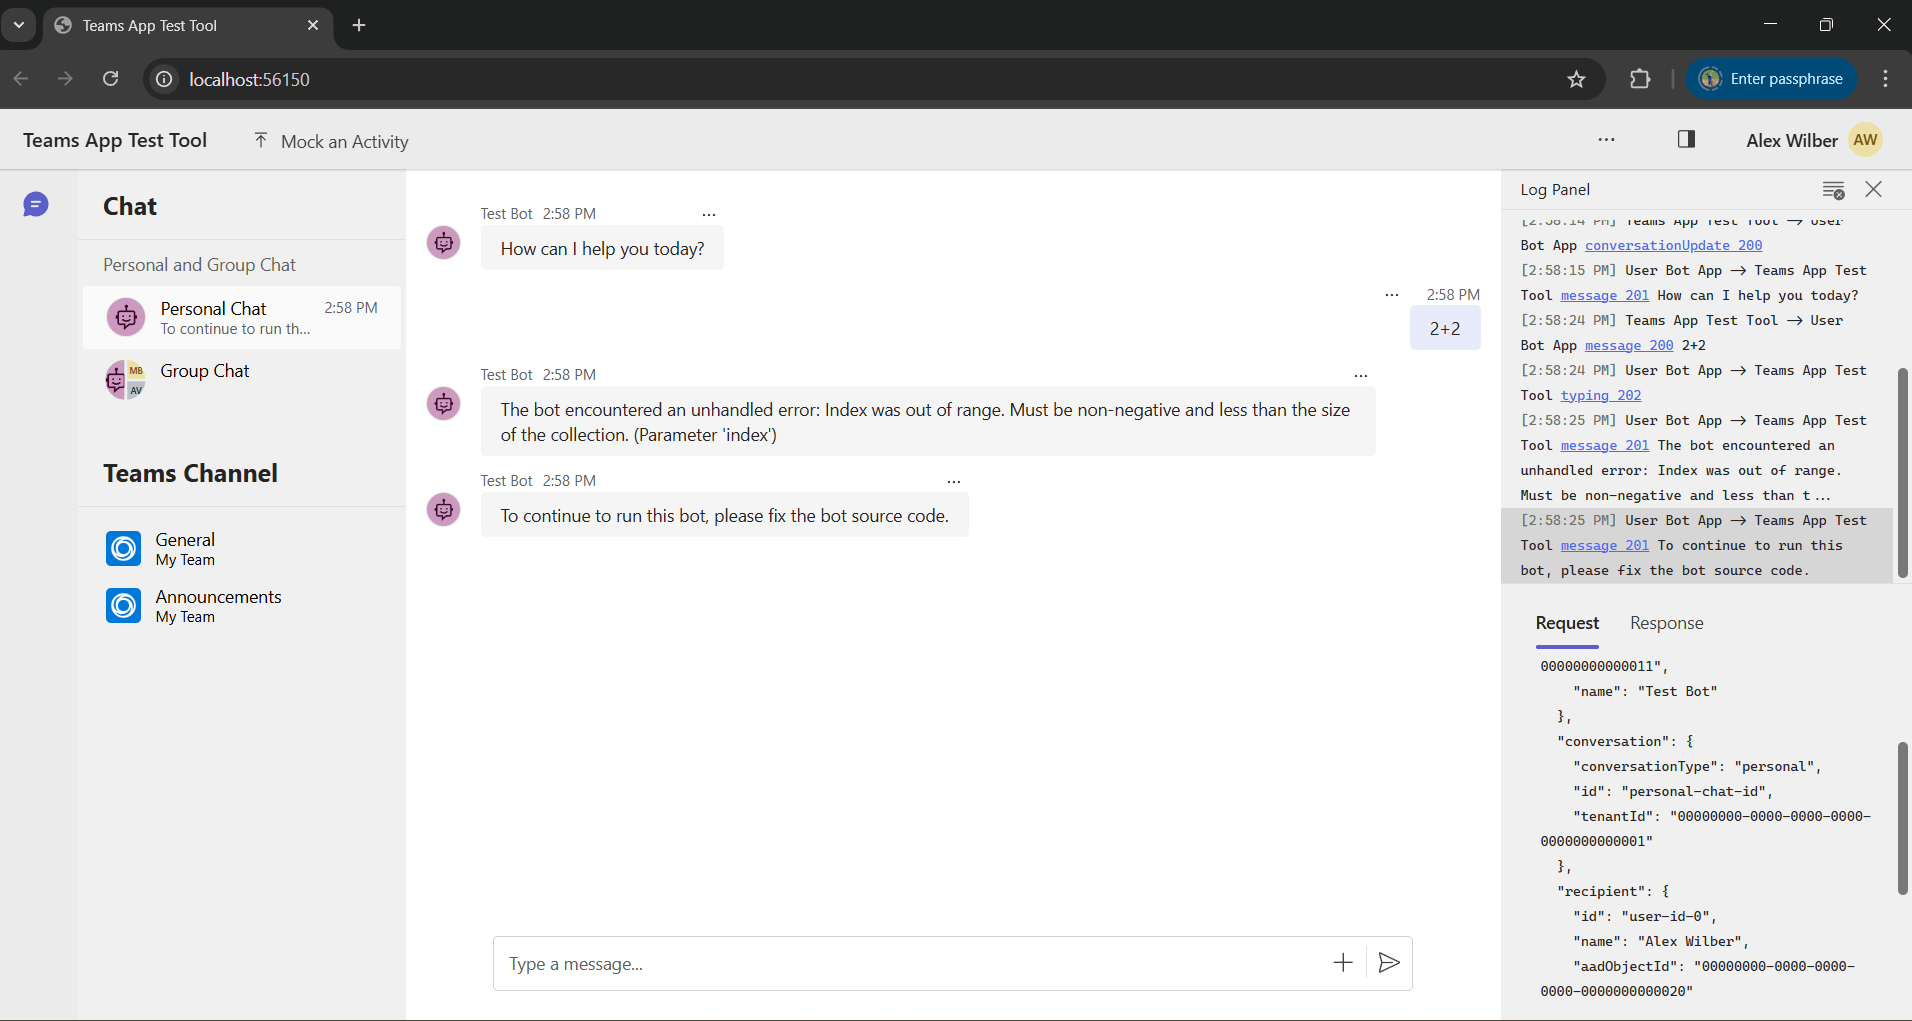Open message 201 'To continue to run' log link
Image resolution: width=1912 pixels, height=1021 pixels.
click(x=1604, y=546)
